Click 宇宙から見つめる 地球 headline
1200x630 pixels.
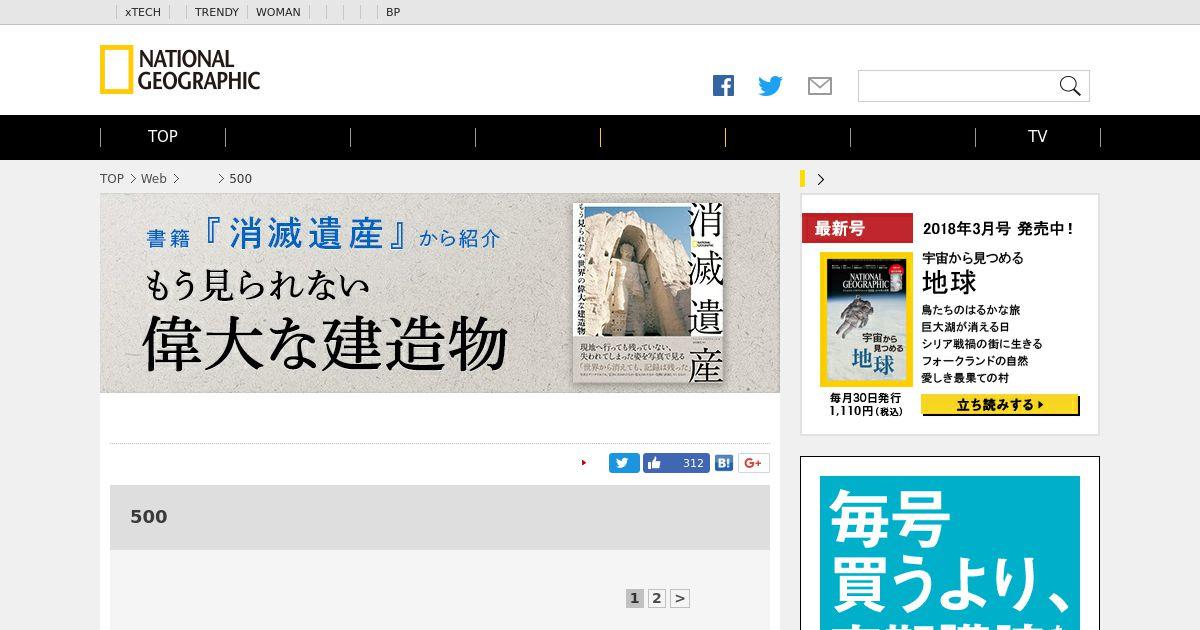click(972, 271)
